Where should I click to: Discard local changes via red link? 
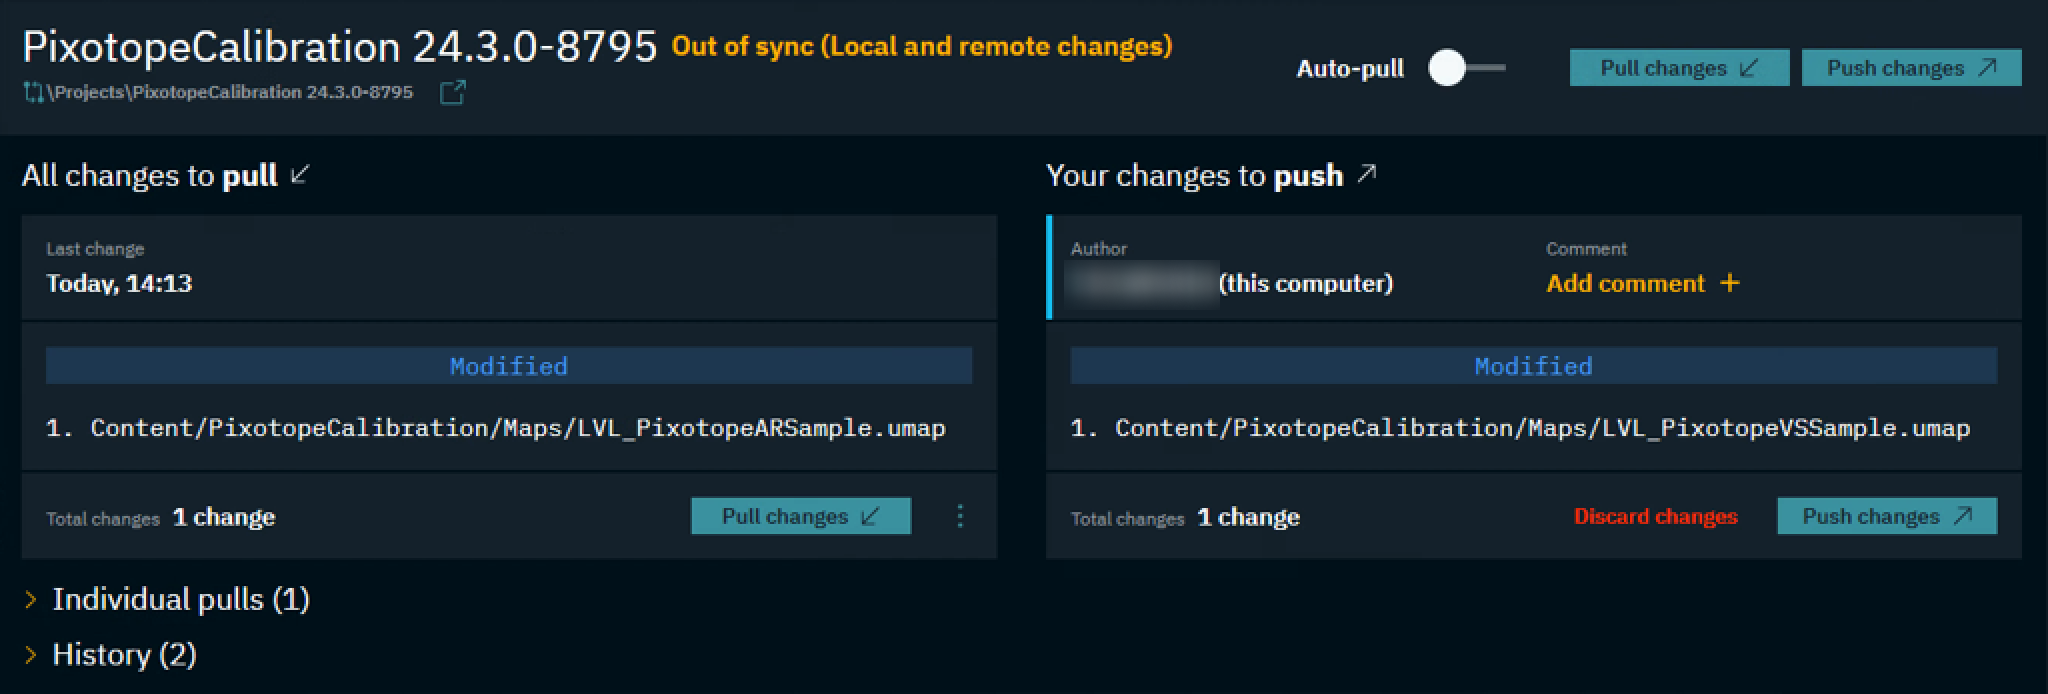1655,517
